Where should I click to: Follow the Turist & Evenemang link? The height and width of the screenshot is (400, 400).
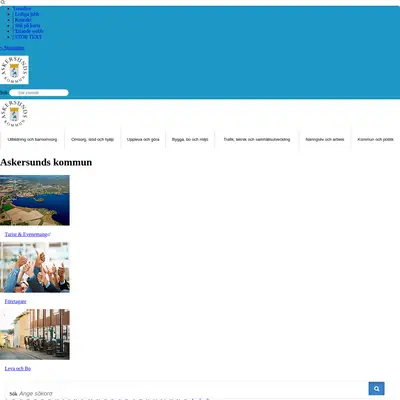[26, 234]
